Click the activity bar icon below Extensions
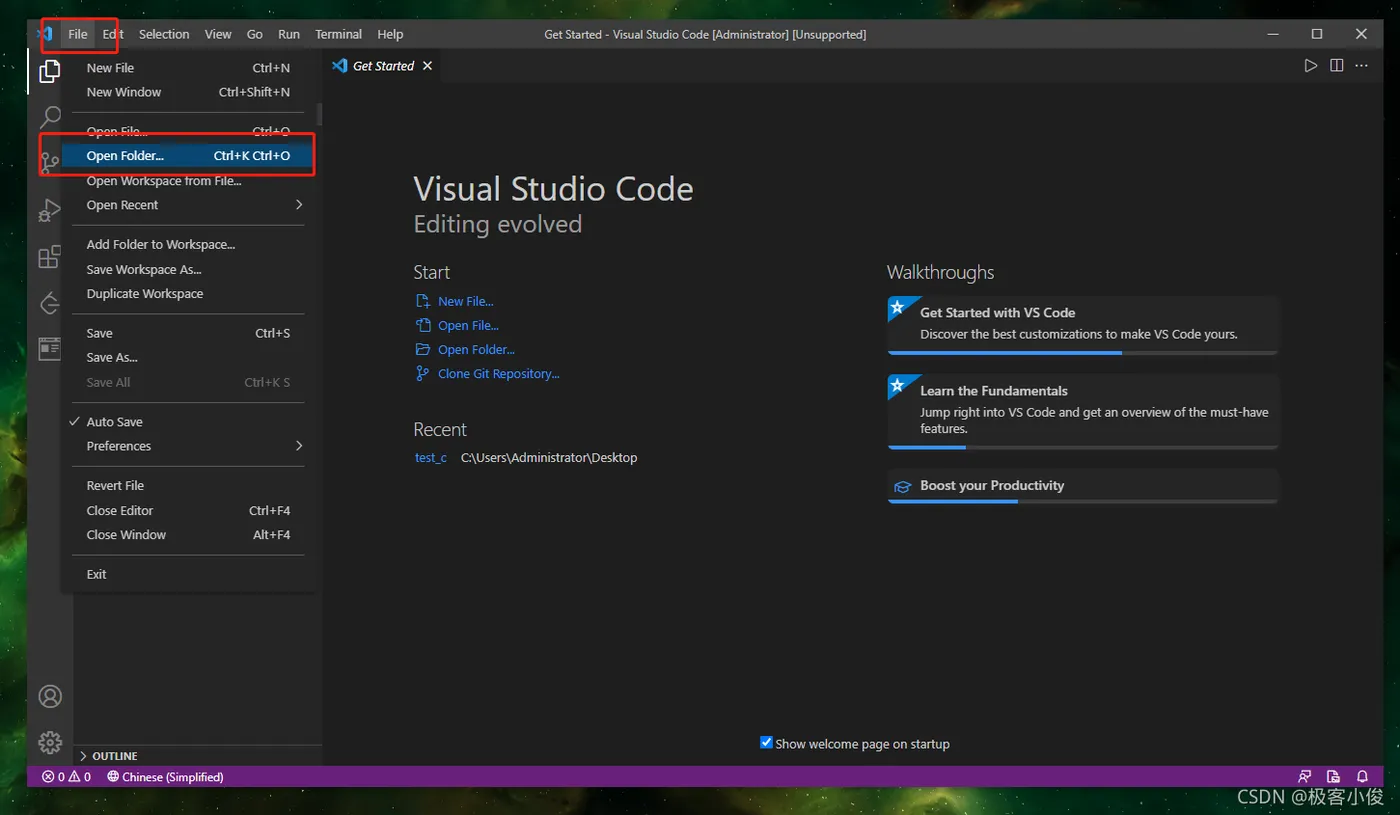 click(49, 303)
